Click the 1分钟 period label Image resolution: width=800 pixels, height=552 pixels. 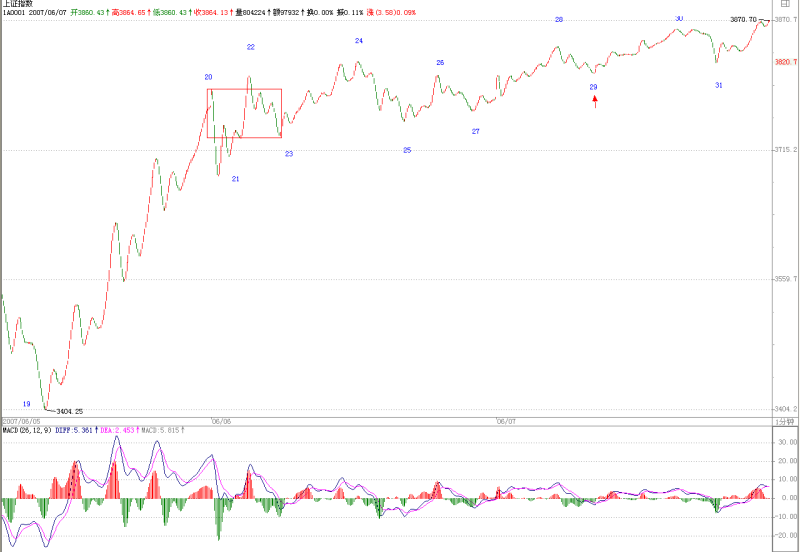pyautogui.click(x=784, y=422)
